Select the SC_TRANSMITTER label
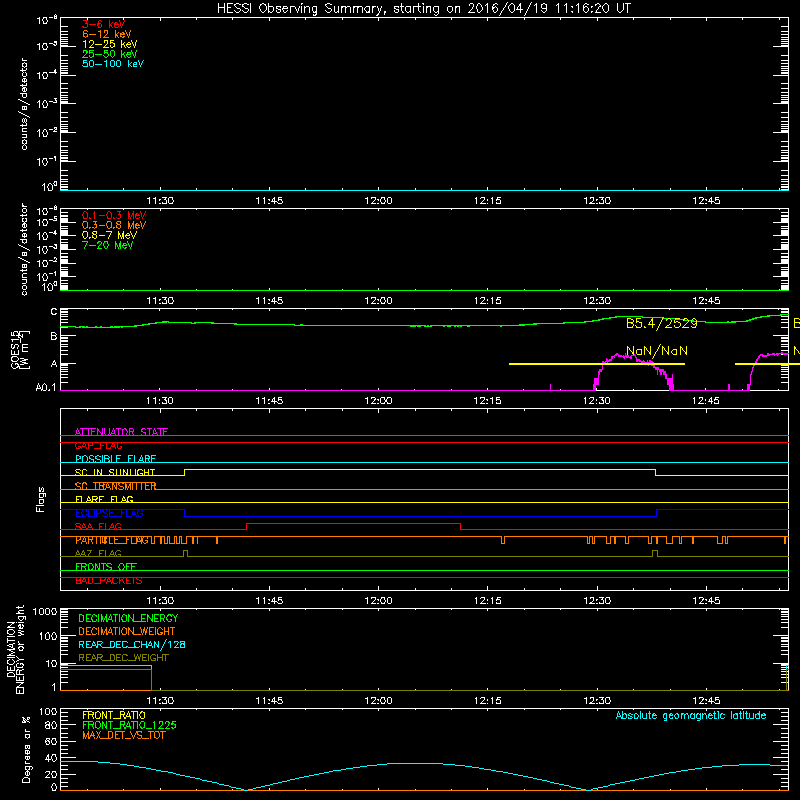 (115, 486)
